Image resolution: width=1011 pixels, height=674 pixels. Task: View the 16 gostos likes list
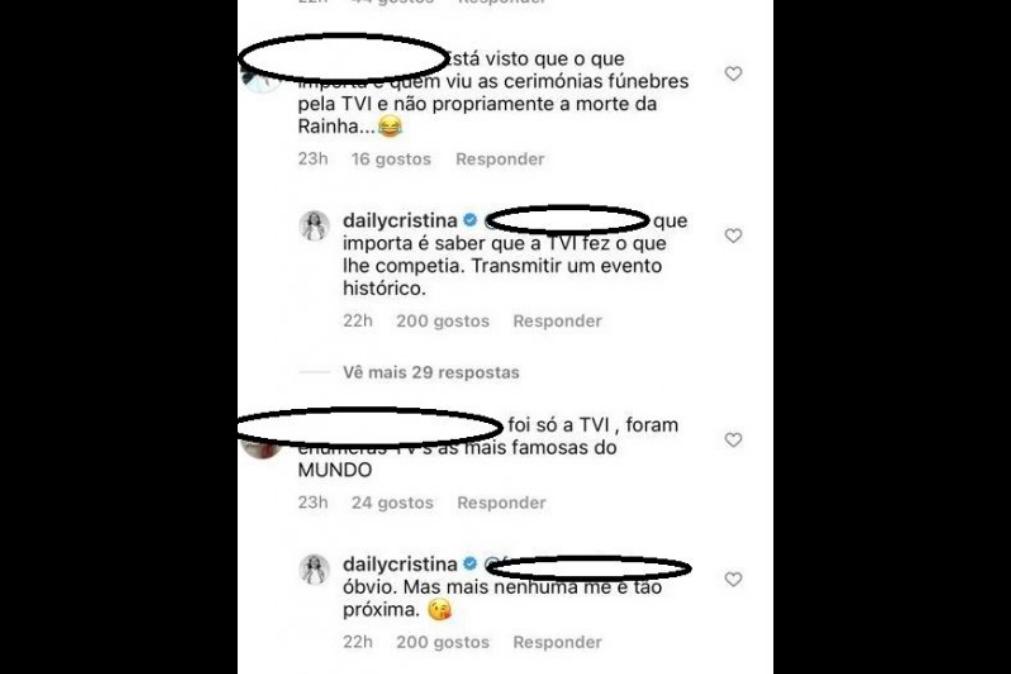coord(391,159)
